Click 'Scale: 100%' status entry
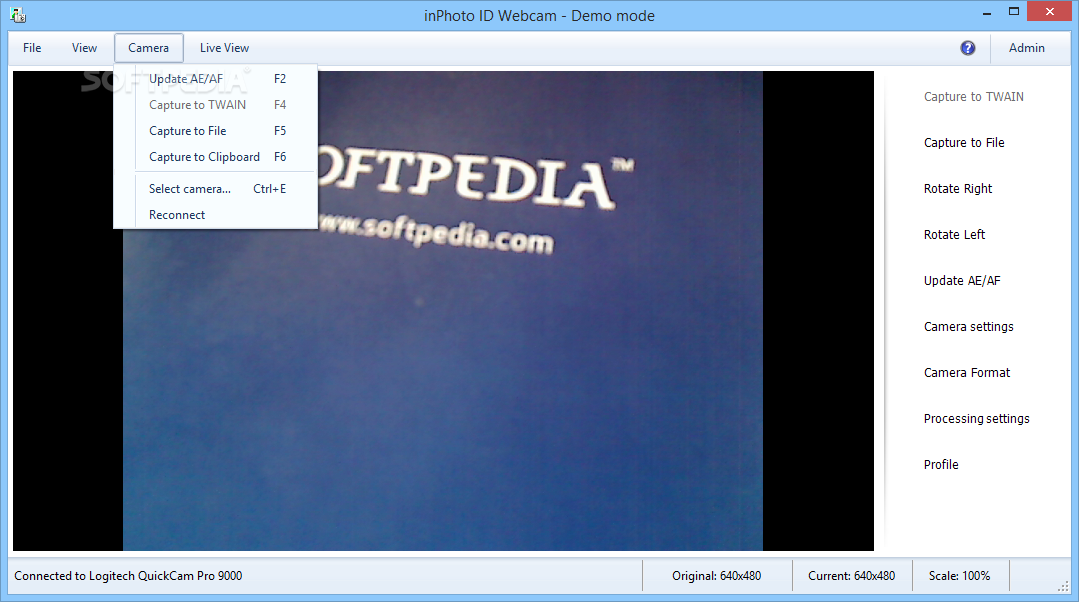This screenshot has width=1079, height=602. pyautogui.click(x=959, y=576)
